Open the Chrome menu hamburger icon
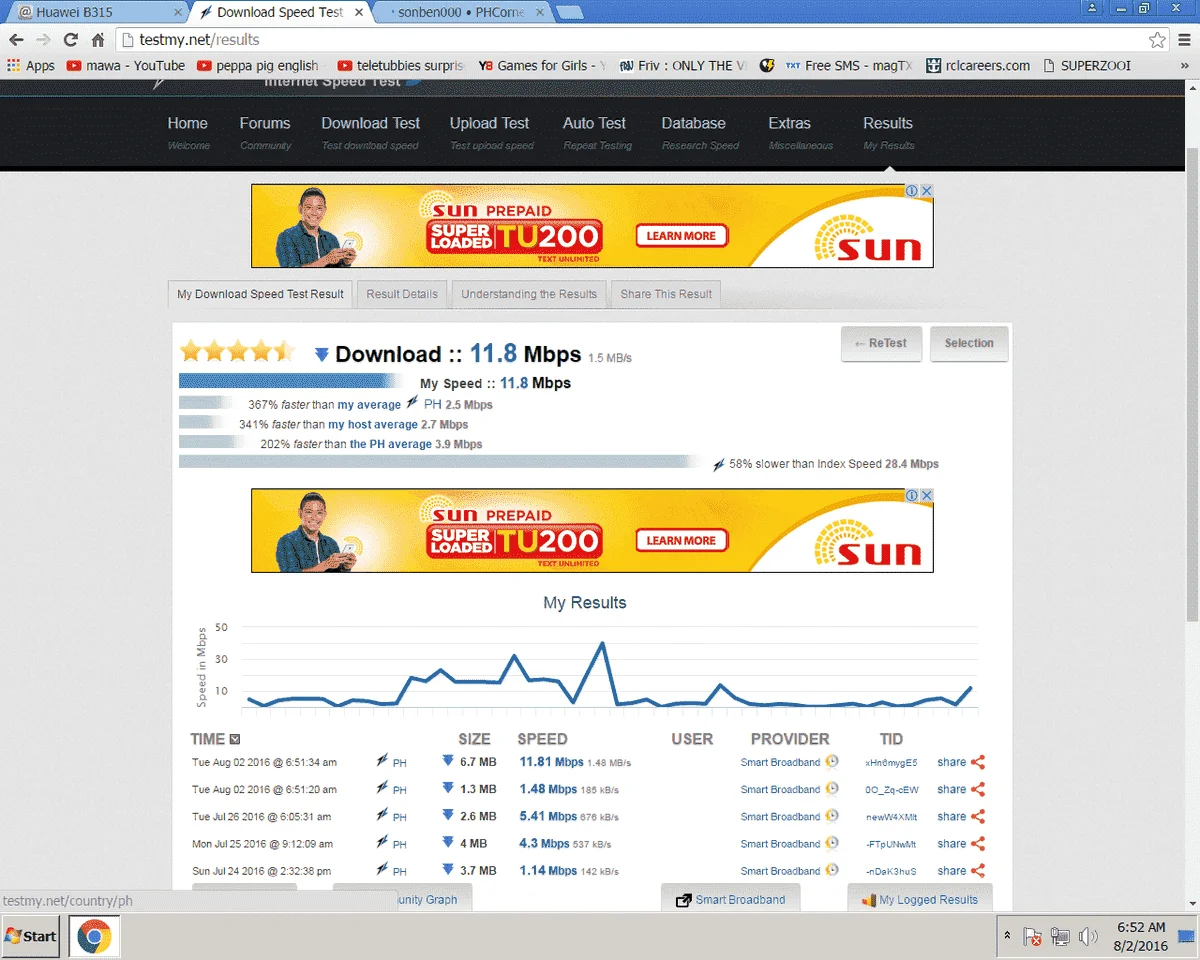Image resolution: width=1200 pixels, height=960 pixels. pyautogui.click(x=1186, y=40)
